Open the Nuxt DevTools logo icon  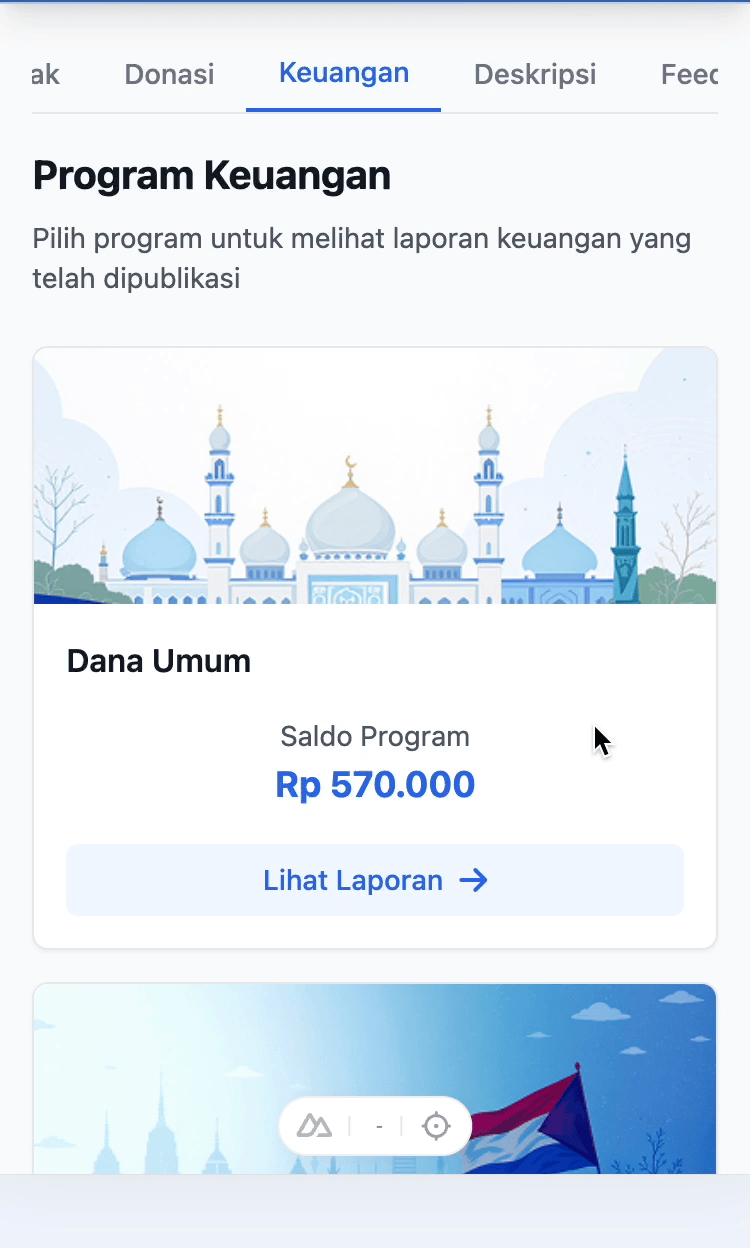click(314, 1126)
